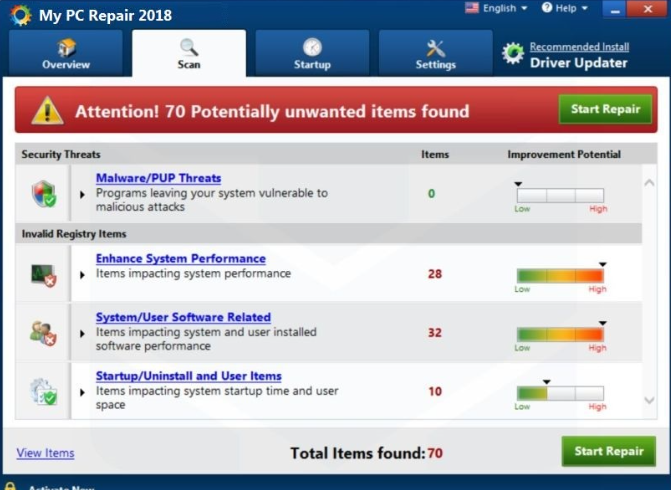671x490 pixels.
Task: Click the Enhance System Performance monitor icon
Action: pos(43,273)
